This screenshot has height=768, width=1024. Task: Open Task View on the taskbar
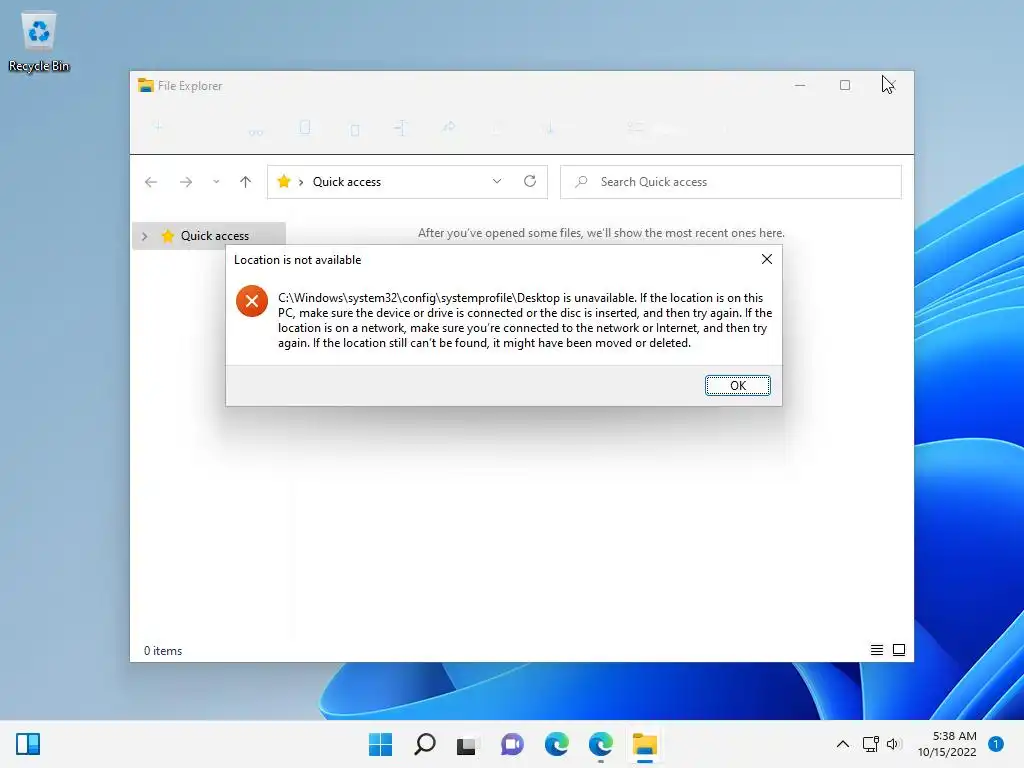coord(466,745)
